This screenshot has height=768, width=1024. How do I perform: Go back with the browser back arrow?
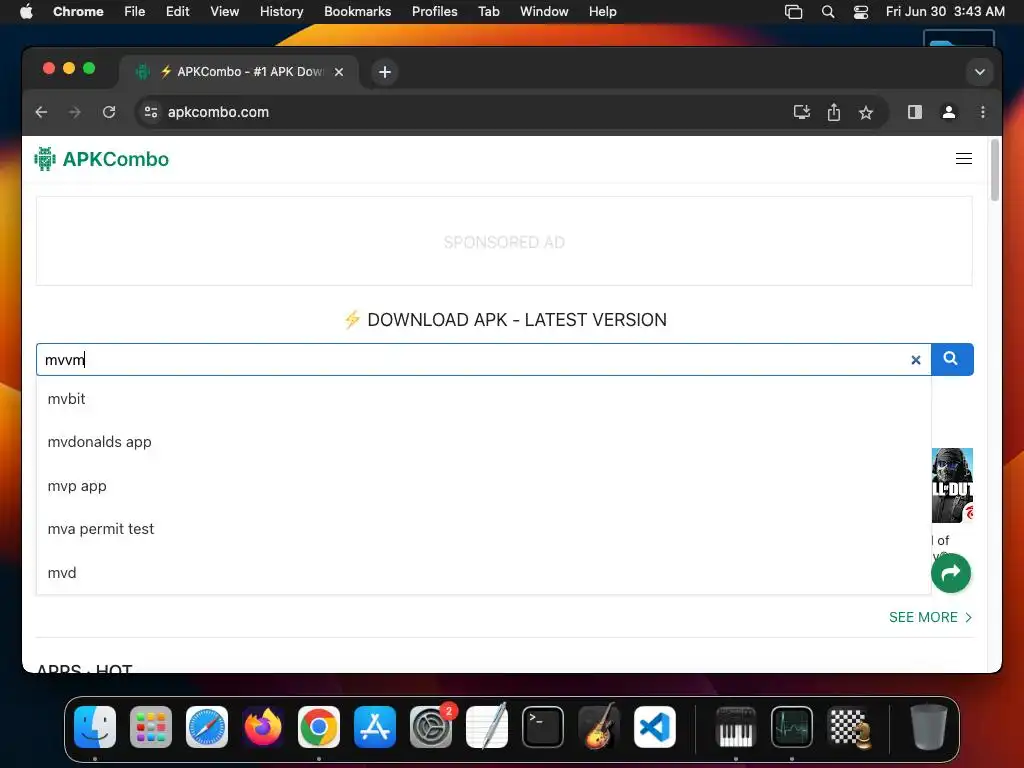click(x=41, y=112)
